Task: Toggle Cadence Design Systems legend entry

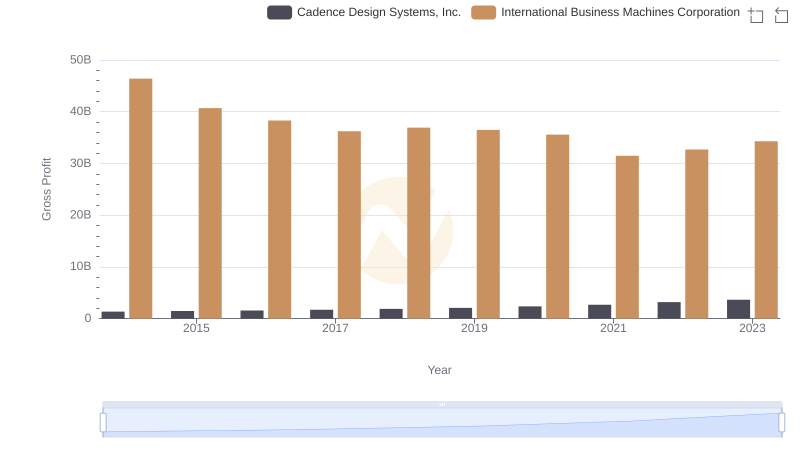Action: pyautogui.click(x=364, y=12)
